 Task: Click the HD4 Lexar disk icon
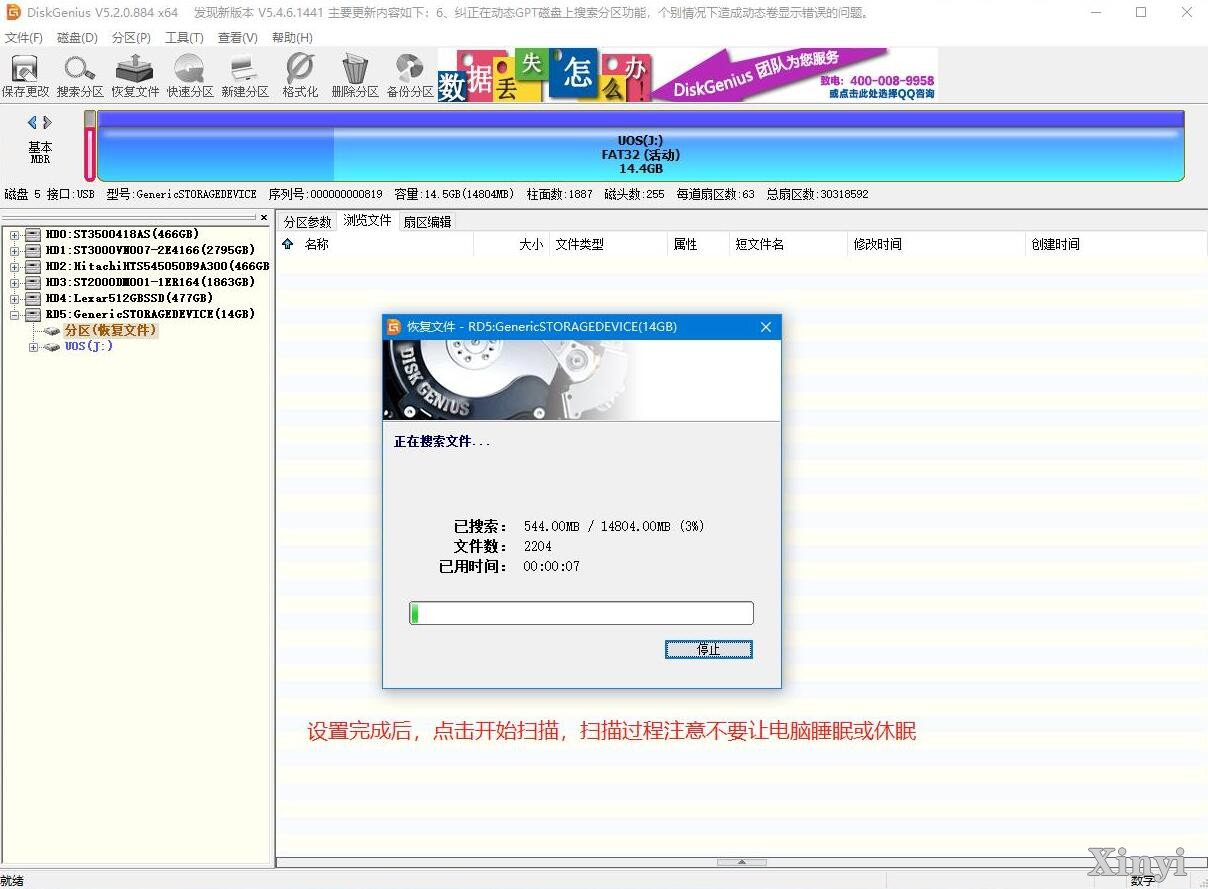(x=33, y=298)
